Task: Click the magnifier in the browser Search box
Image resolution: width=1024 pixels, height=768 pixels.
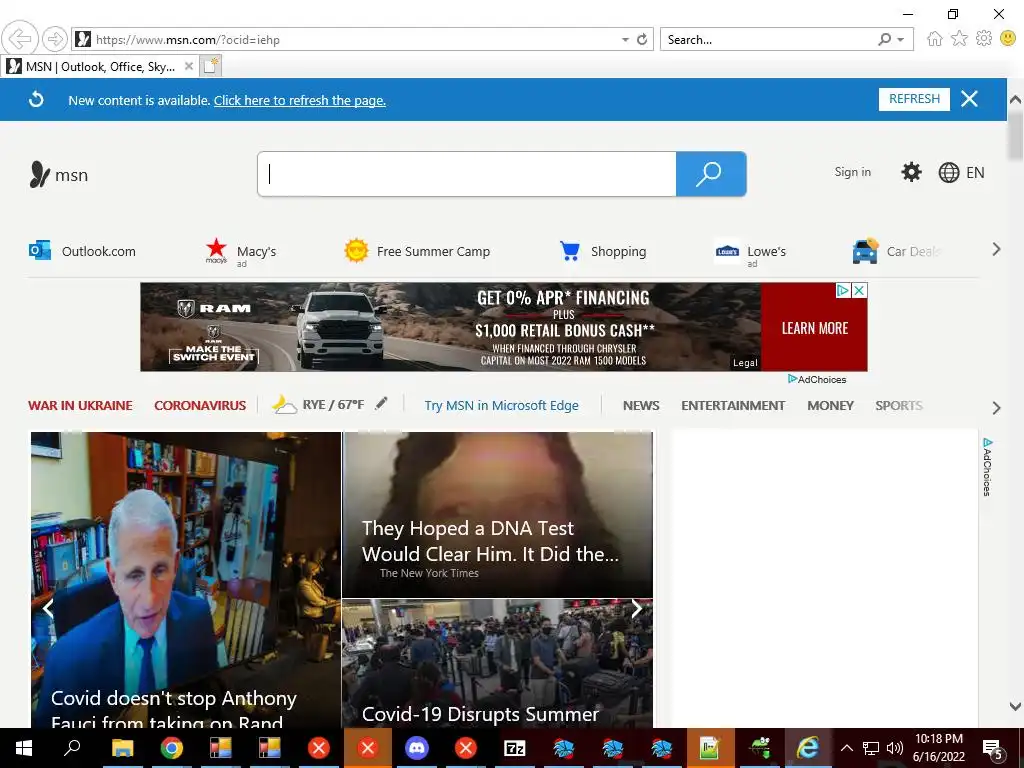Action: 884,40
